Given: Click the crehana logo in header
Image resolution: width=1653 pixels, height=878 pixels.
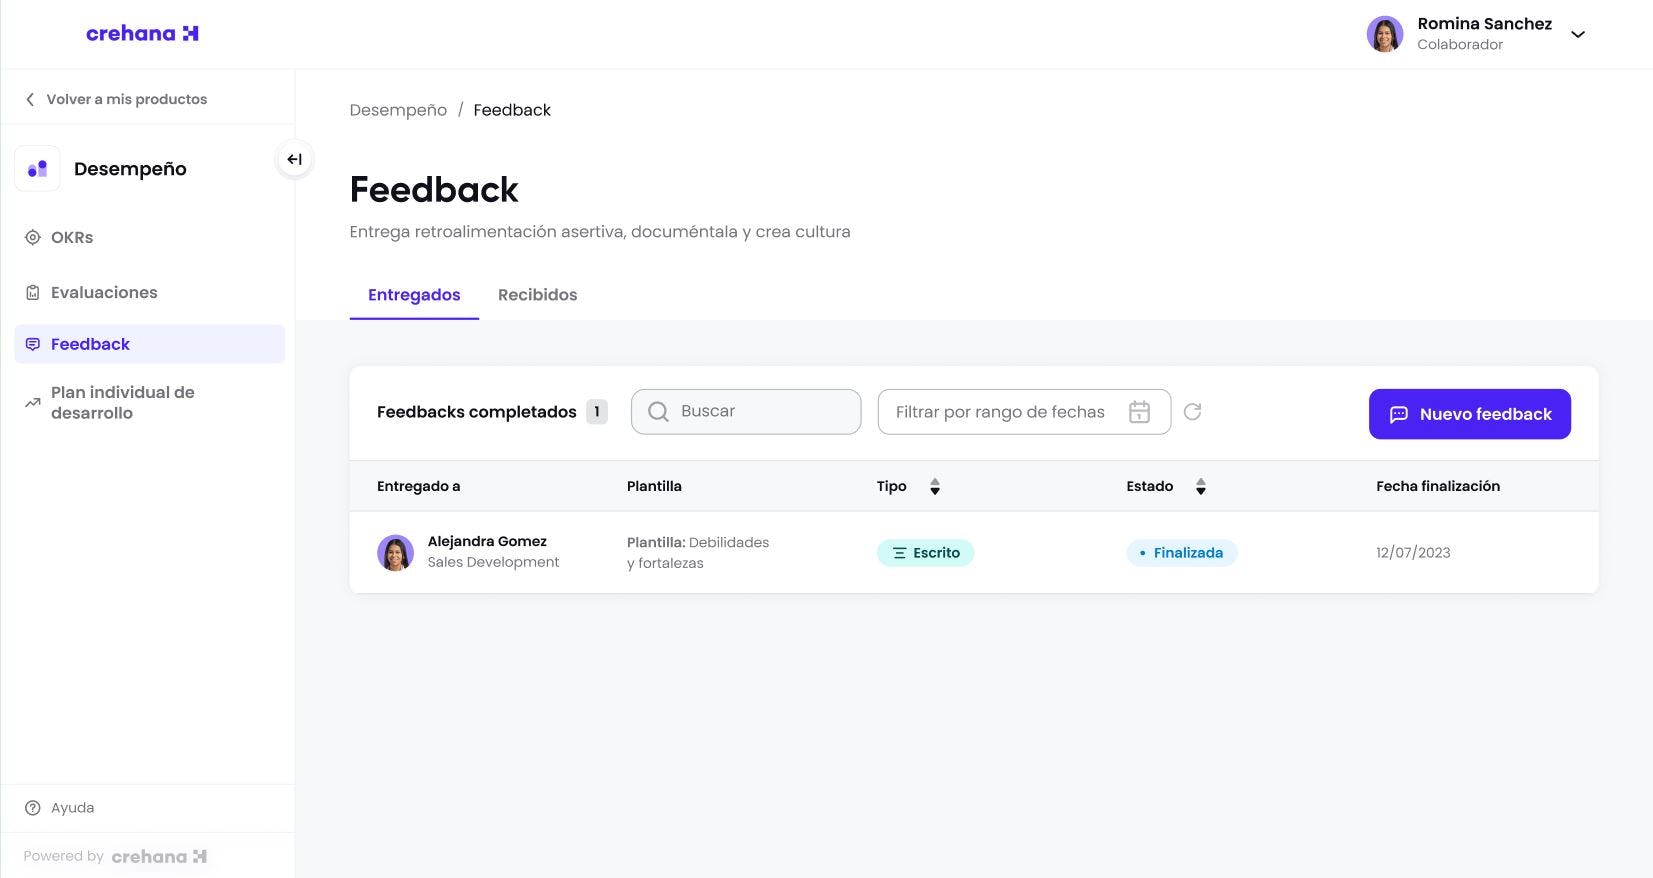Looking at the screenshot, I should tap(142, 34).
